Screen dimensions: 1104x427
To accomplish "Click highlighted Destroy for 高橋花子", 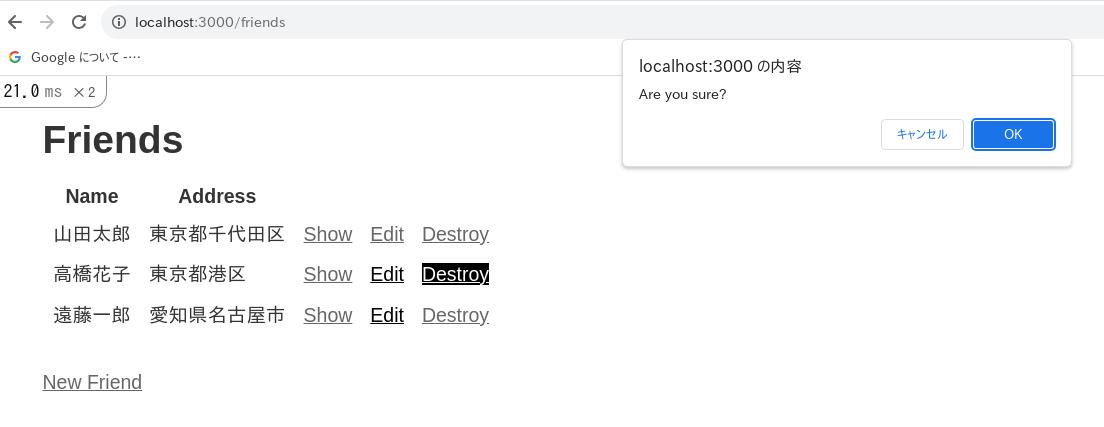I will pos(455,274).
